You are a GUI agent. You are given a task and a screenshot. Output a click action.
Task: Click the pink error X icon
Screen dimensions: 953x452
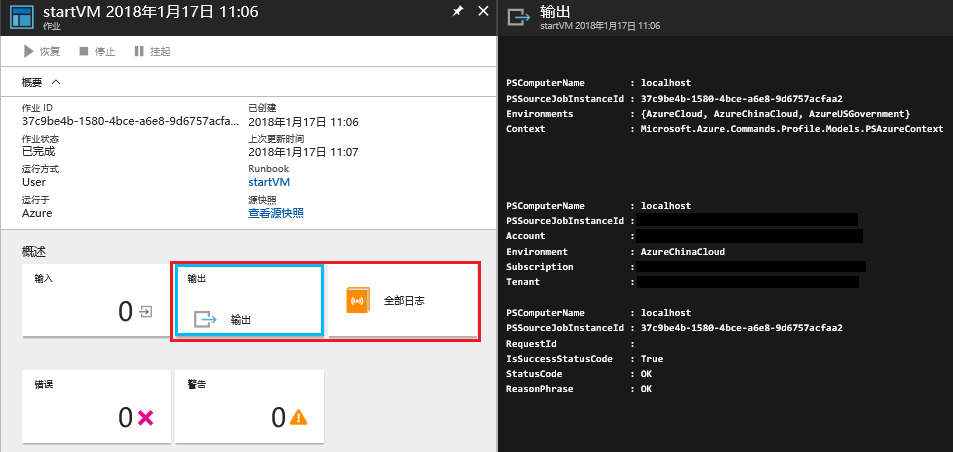pyautogui.click(x=146, y=418)
